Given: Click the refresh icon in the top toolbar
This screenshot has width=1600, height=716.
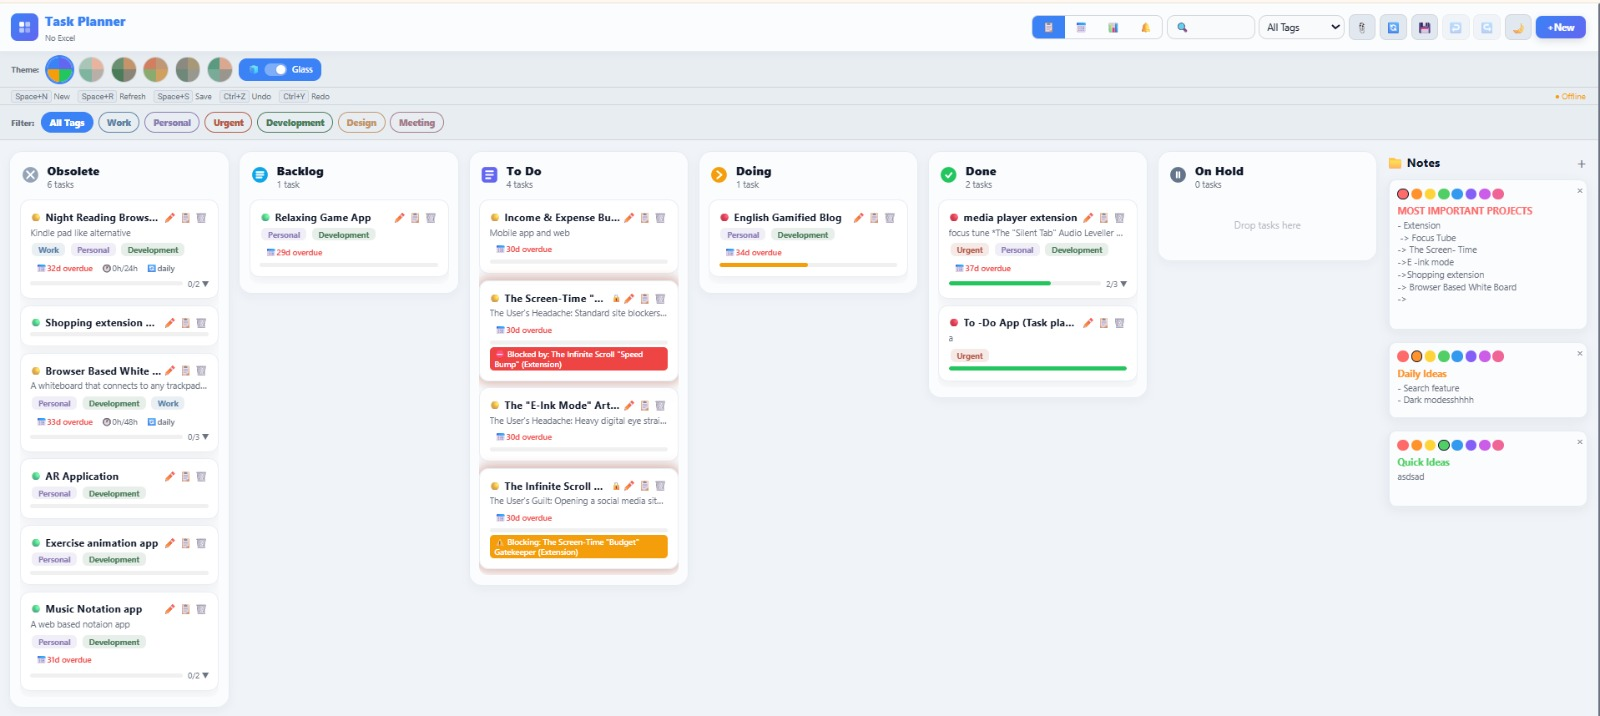Looking at the screenshot, I should pos(1393,28).
